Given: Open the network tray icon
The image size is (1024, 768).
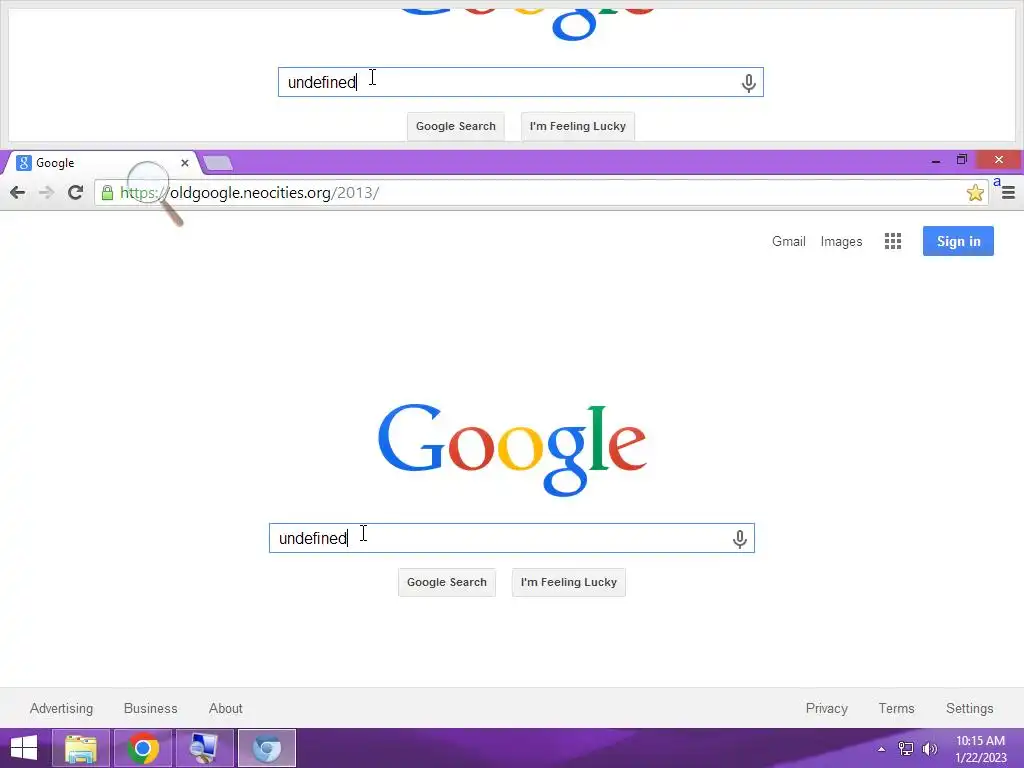Looking at the screenshot, I should click(906, 749).
